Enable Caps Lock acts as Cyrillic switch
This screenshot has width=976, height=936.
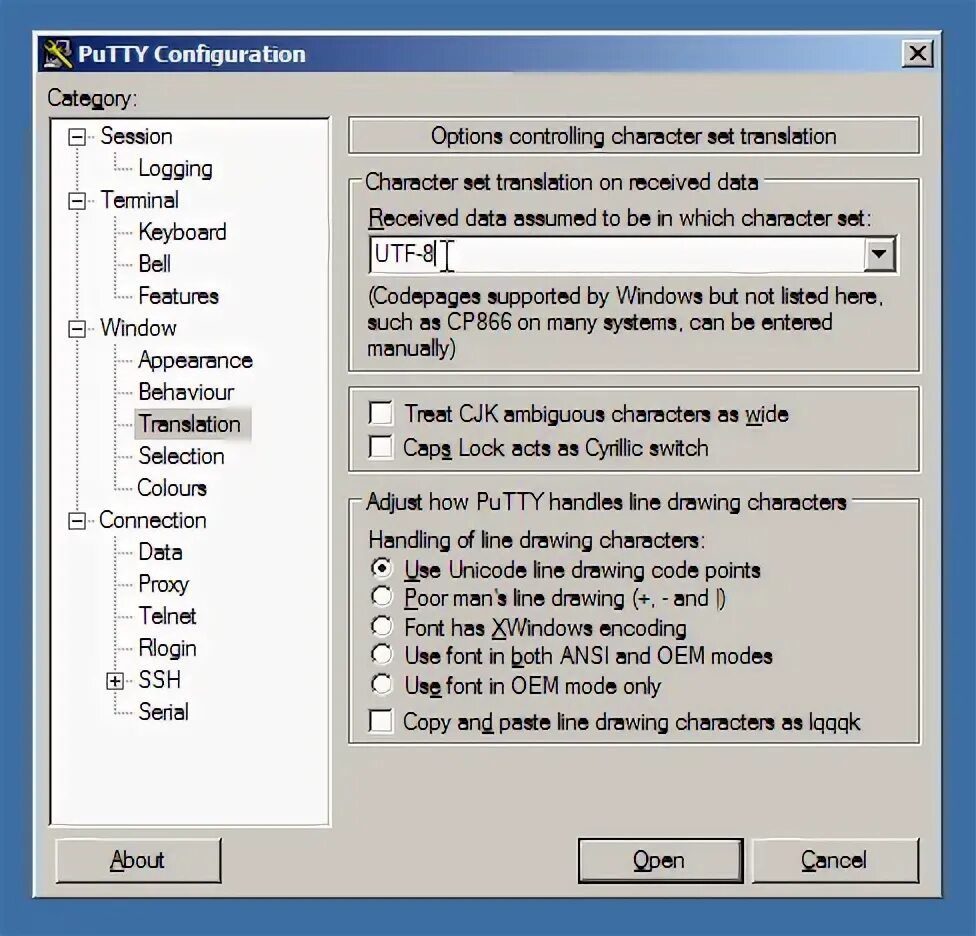(381, 447)
